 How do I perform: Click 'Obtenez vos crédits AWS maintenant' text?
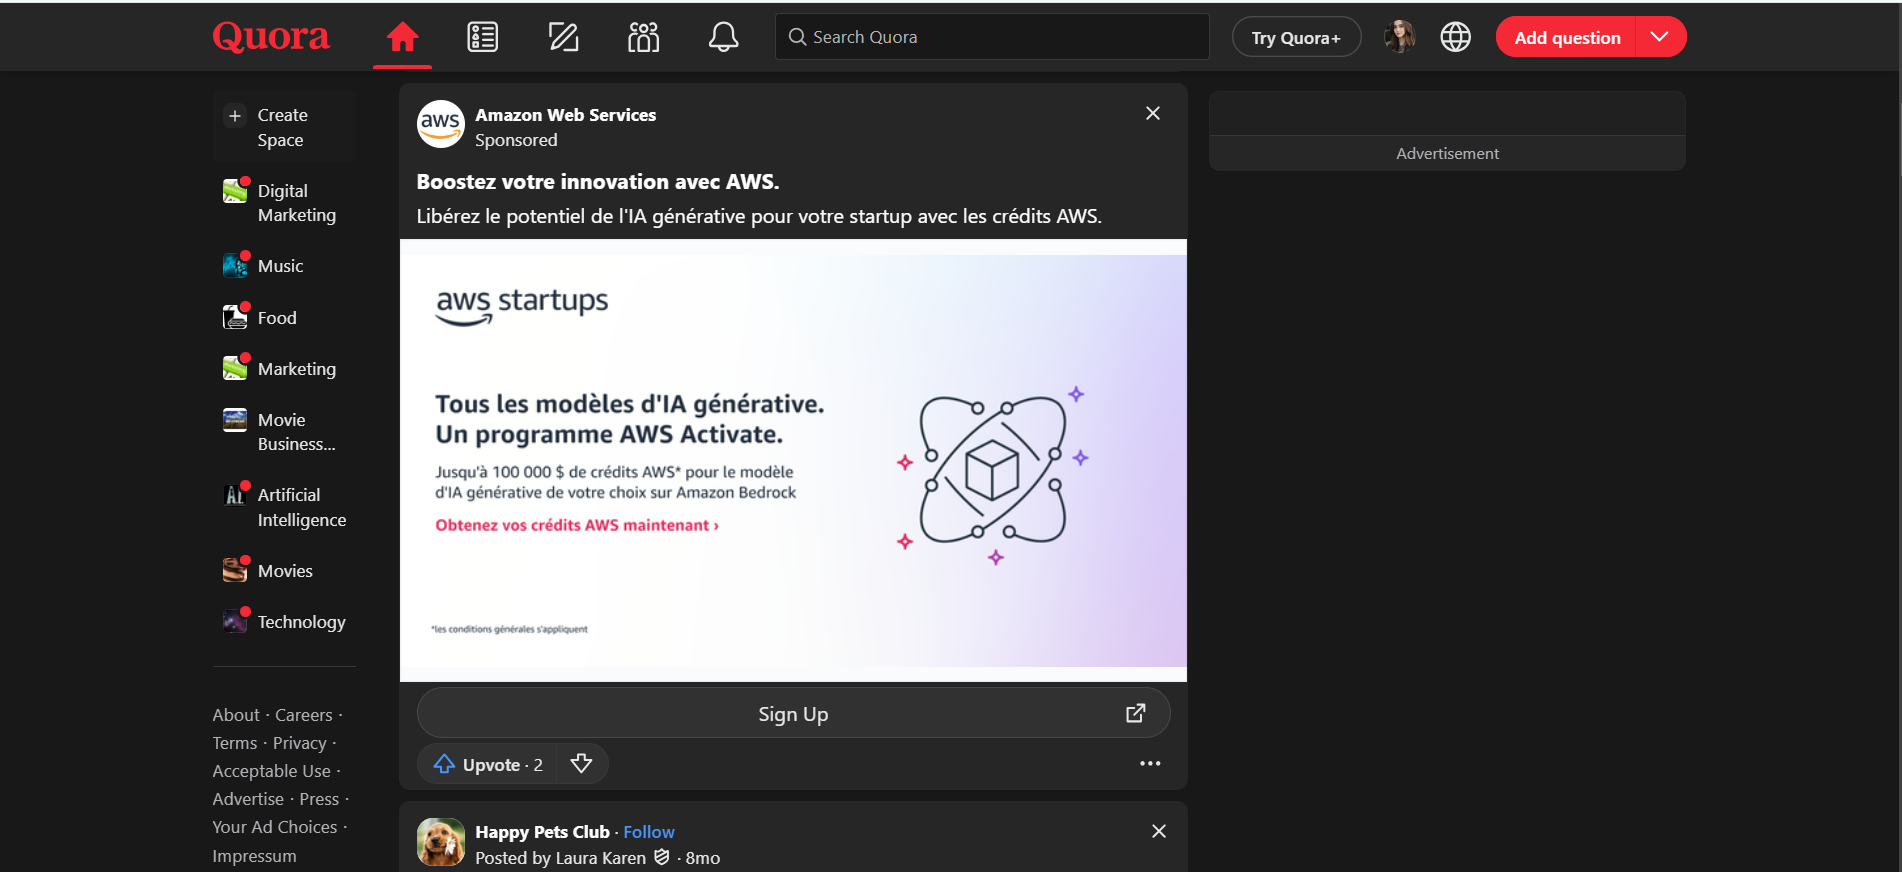coord(577,525)
